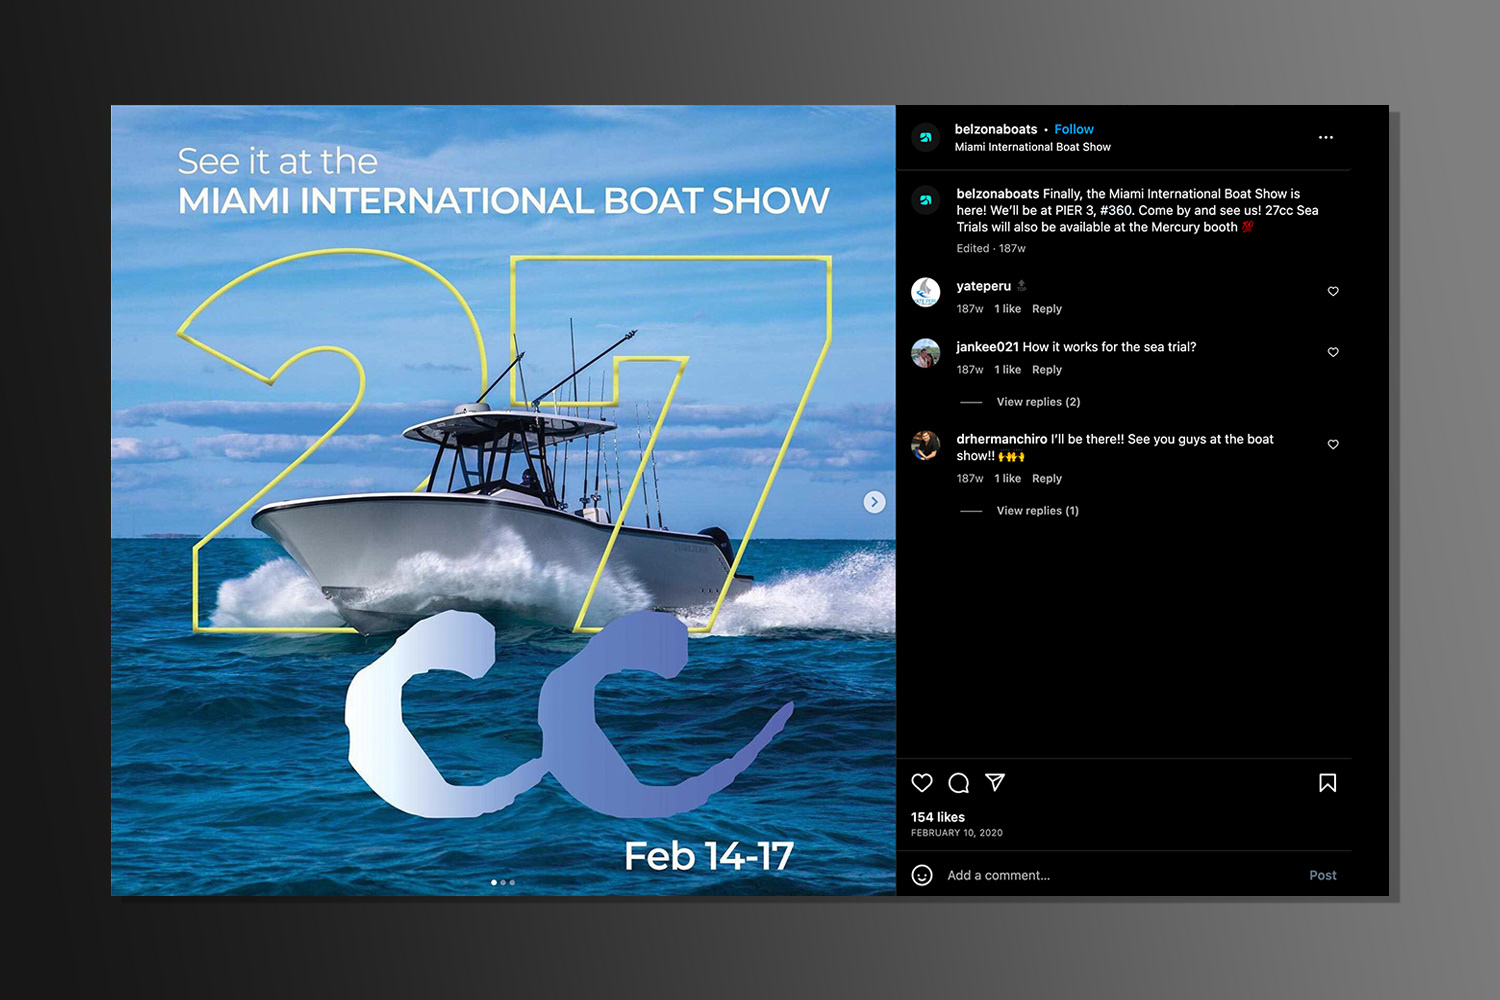Advance to next carousel image arrow

(x=875, y=502)
